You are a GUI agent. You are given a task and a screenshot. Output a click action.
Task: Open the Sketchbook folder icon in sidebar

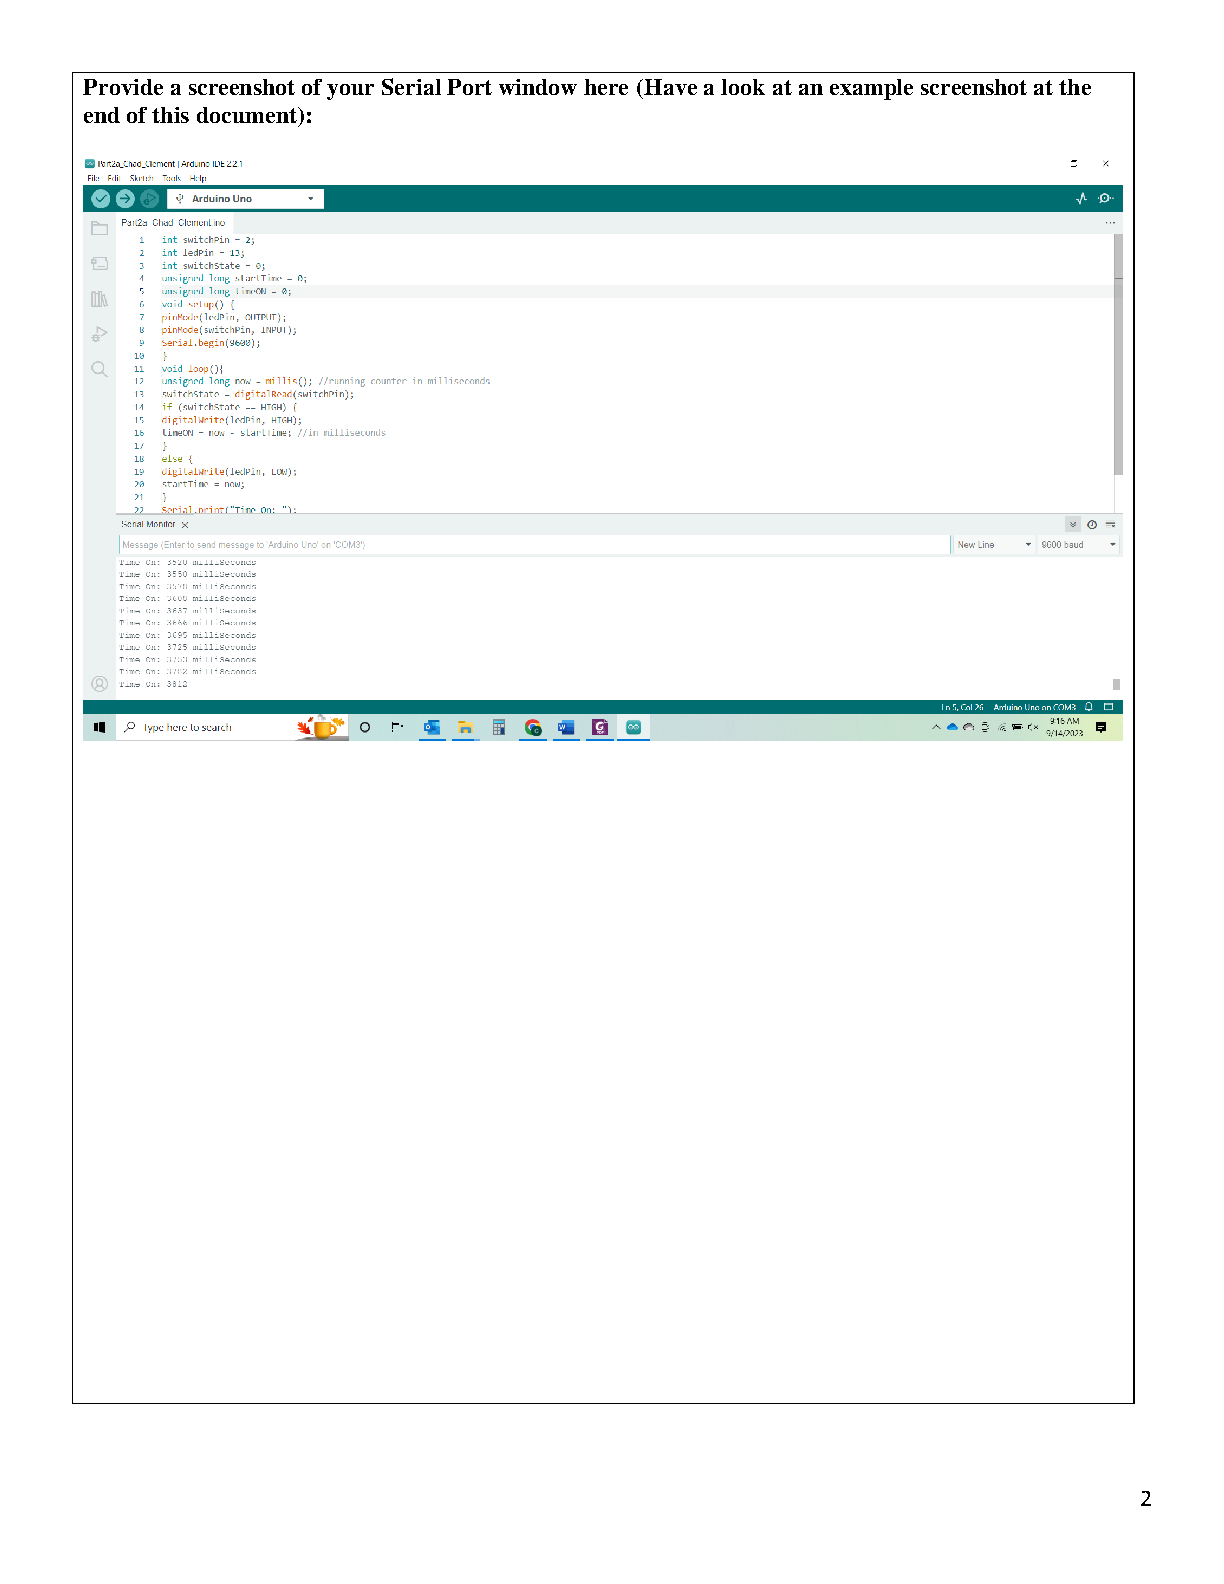click(99, 229)
